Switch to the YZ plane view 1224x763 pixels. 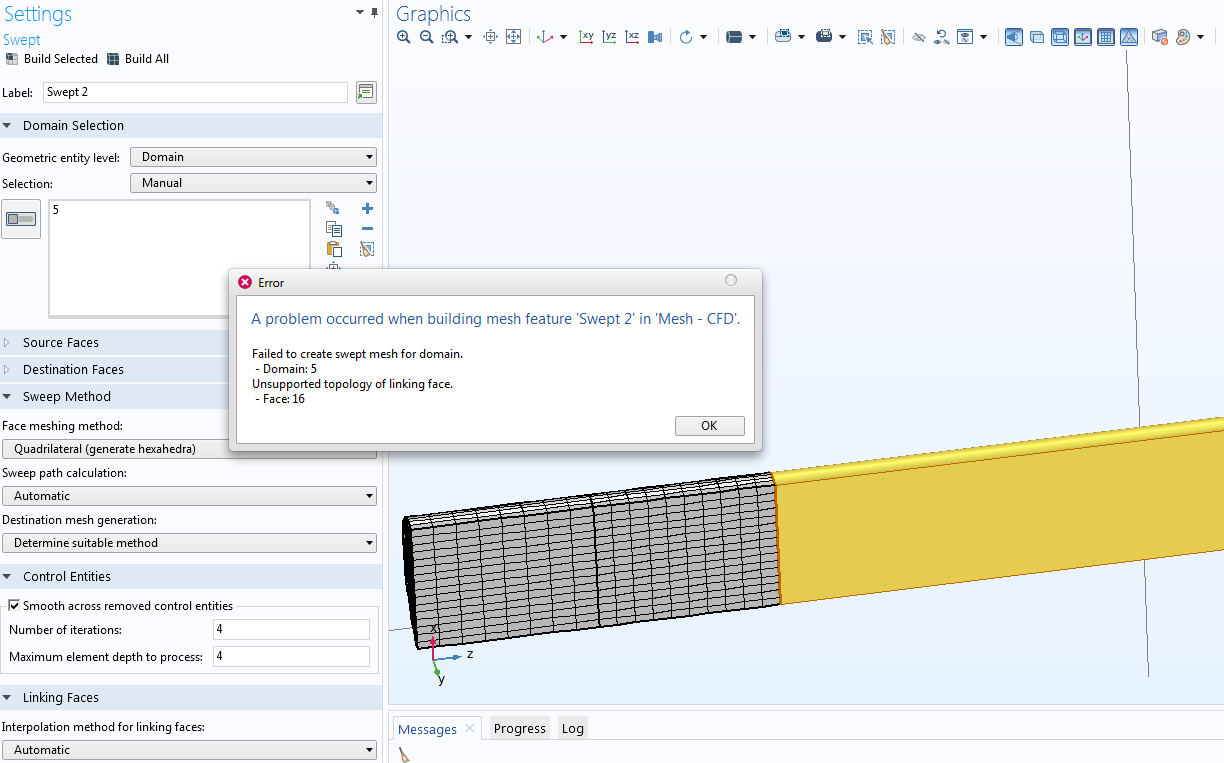pyautogui.click(x=610, y=37)
